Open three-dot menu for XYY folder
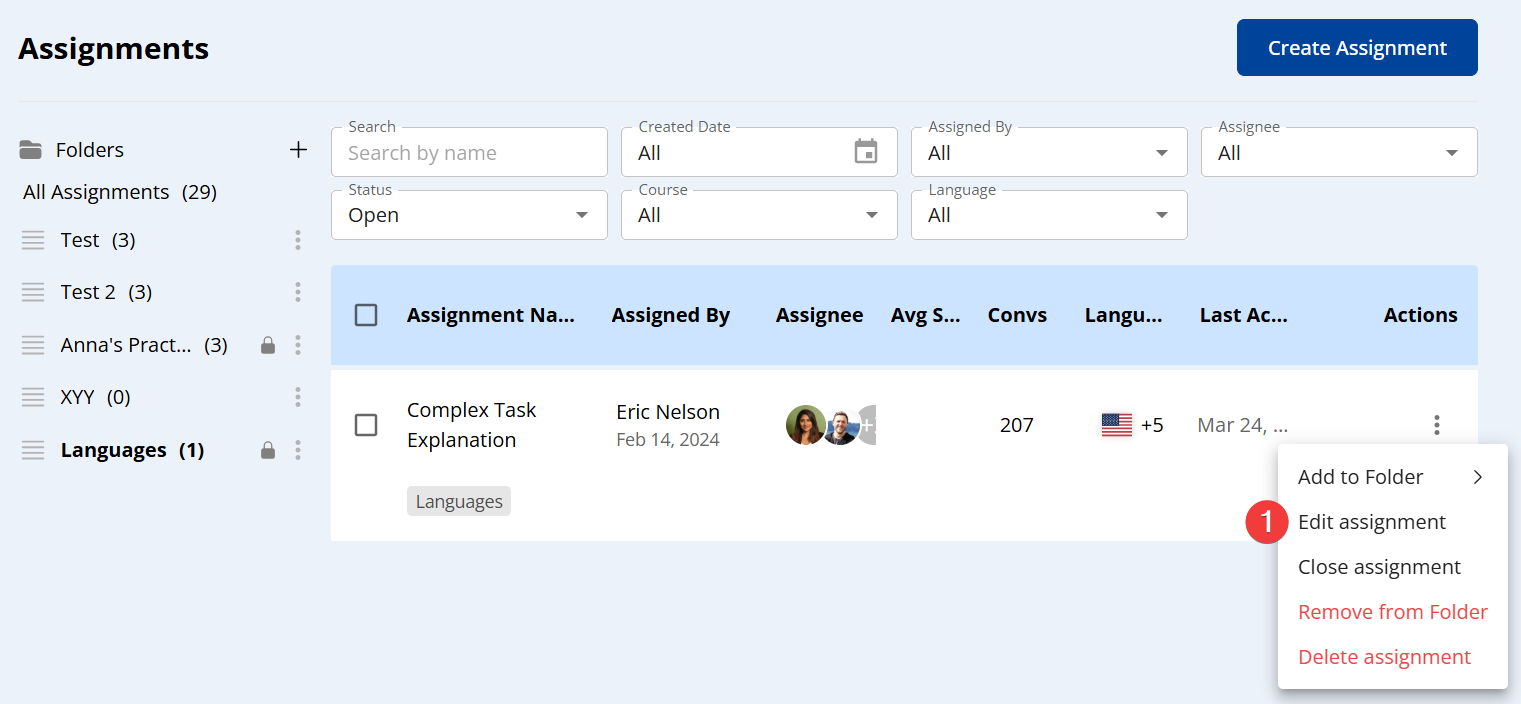The height and width of the screenshot is (704, 1521). click(x=298, y=397)
